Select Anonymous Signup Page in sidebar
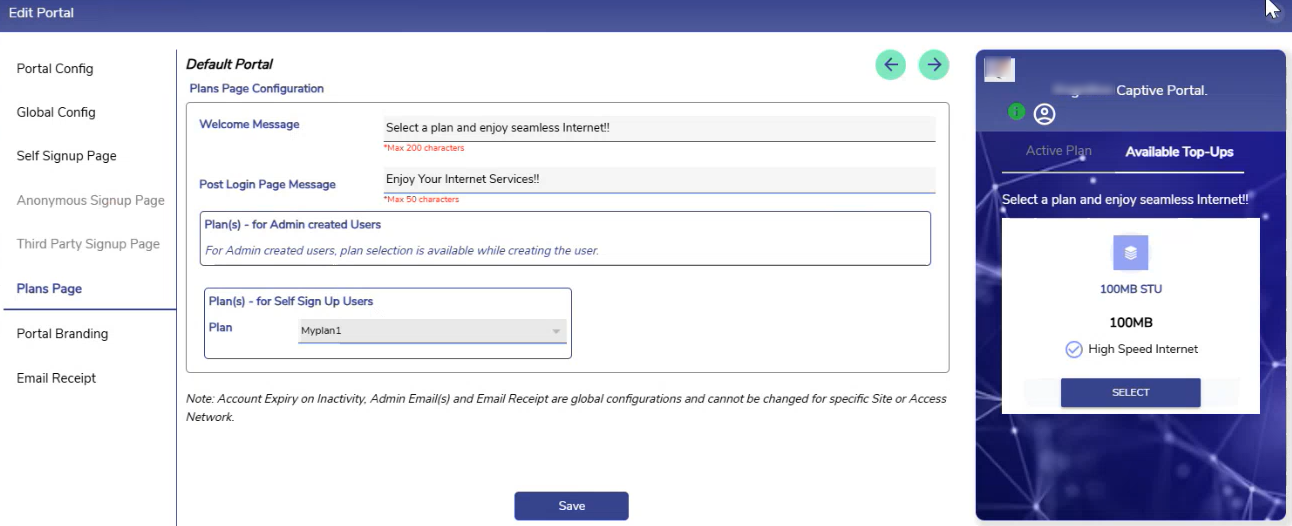Viewport: 1292px width, 526px height. click(x=90, y=200)
